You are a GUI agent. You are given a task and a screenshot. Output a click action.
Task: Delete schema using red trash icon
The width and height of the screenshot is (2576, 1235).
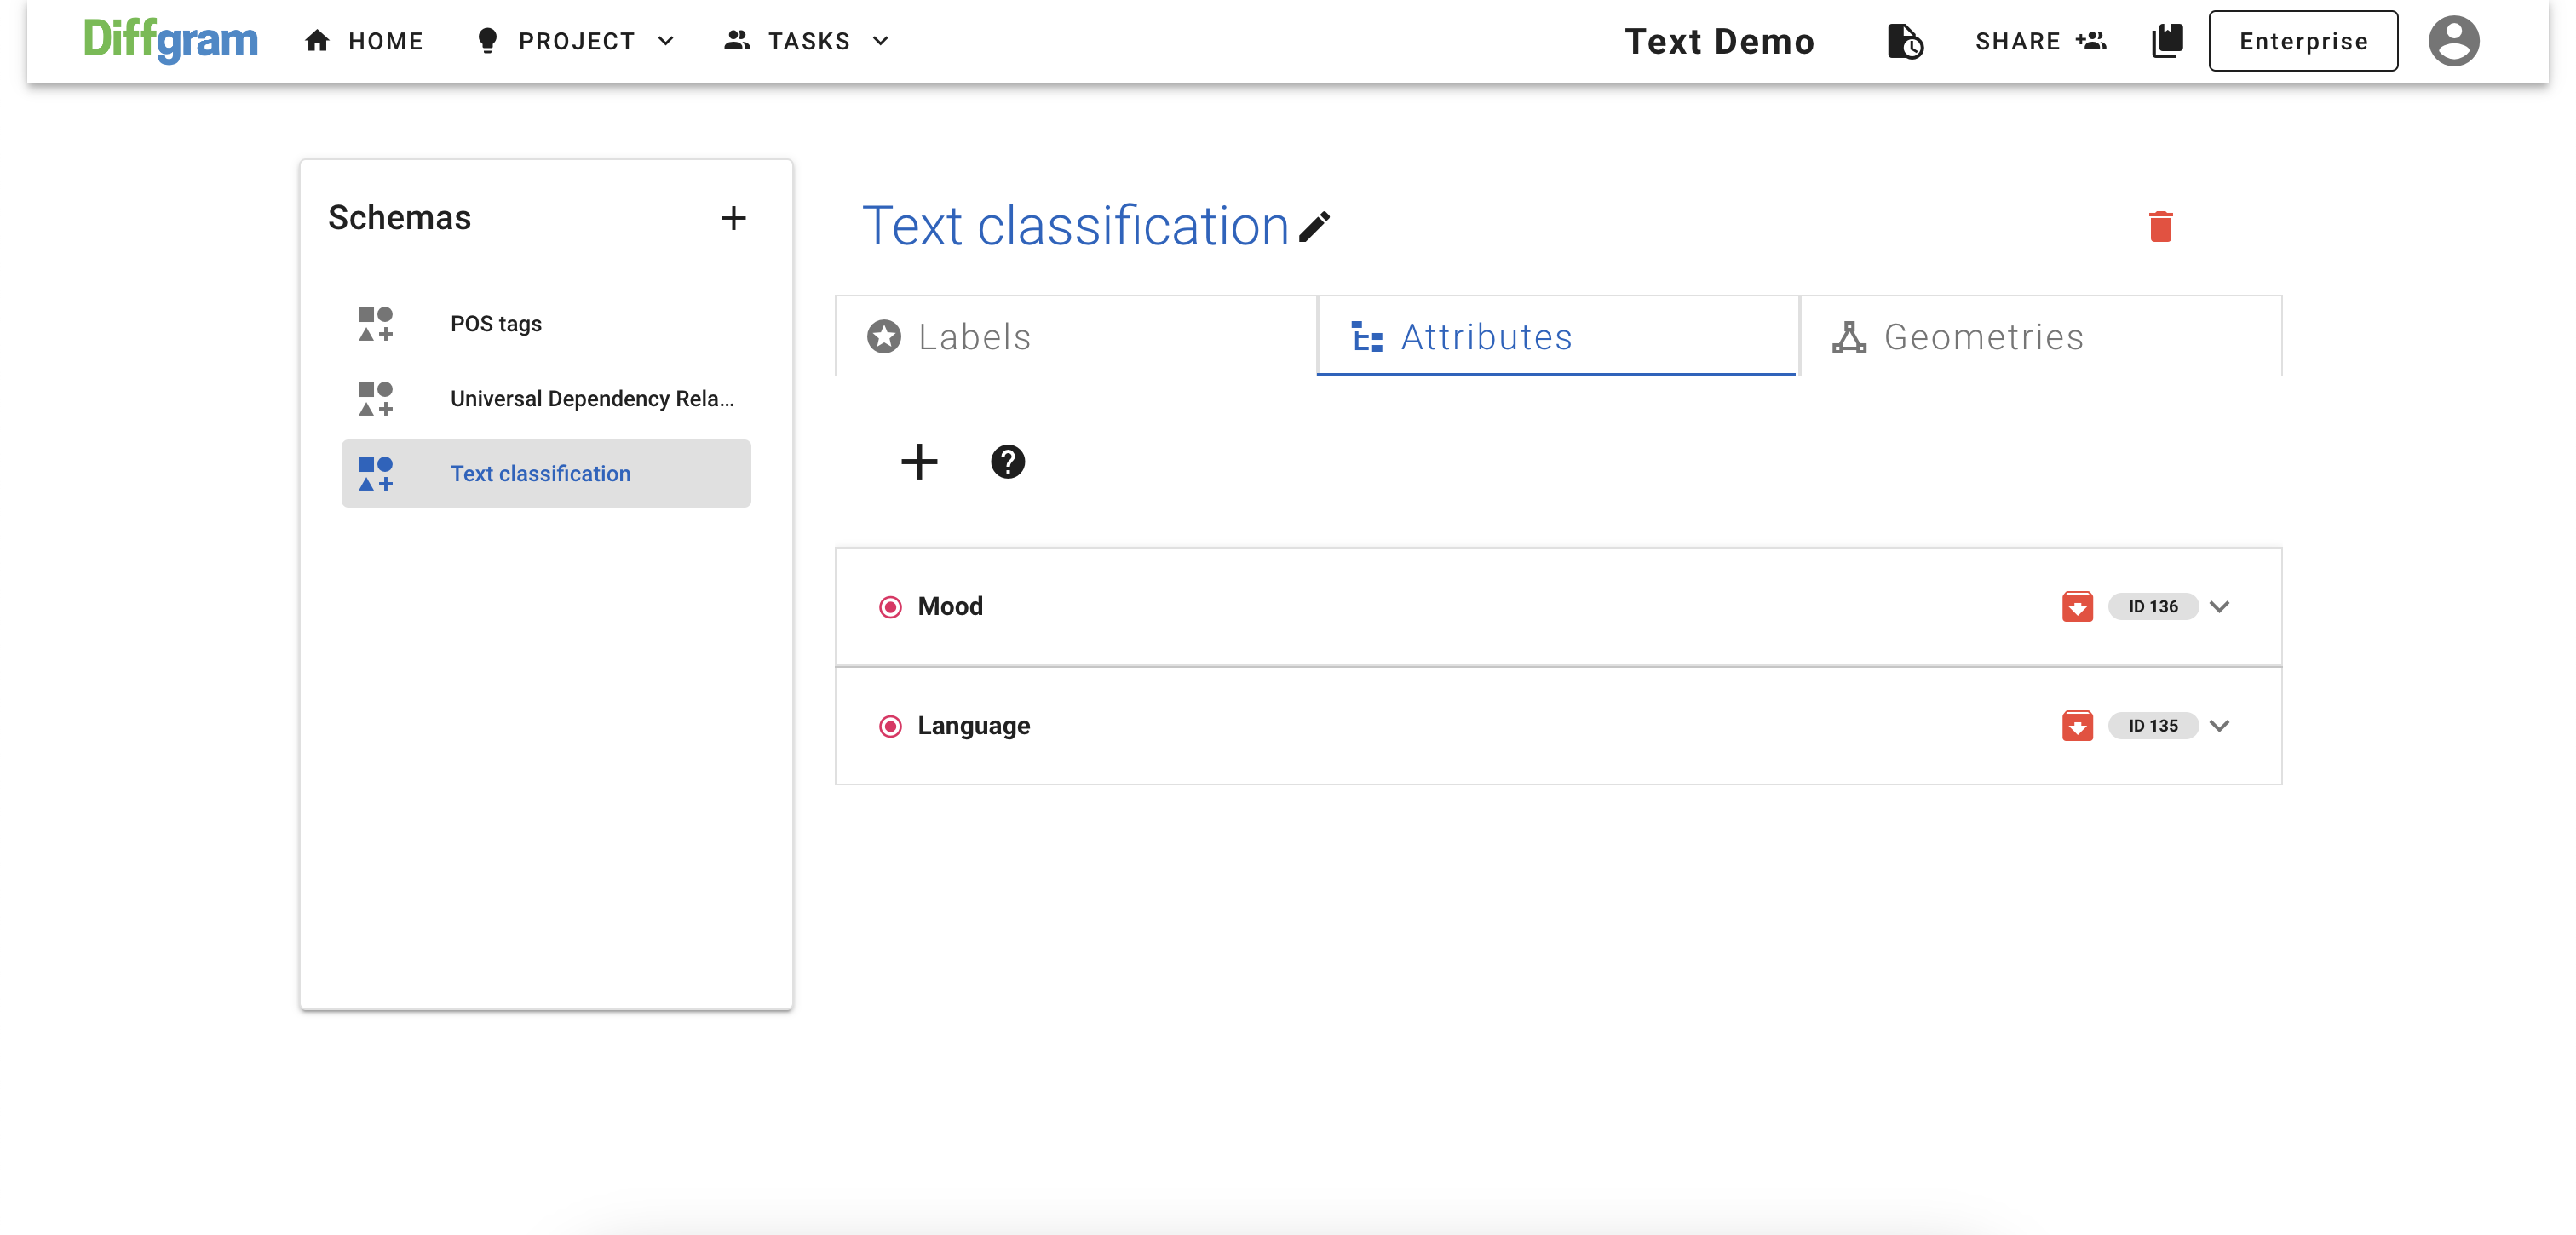pyautogui.click(x=2160, y=227)
